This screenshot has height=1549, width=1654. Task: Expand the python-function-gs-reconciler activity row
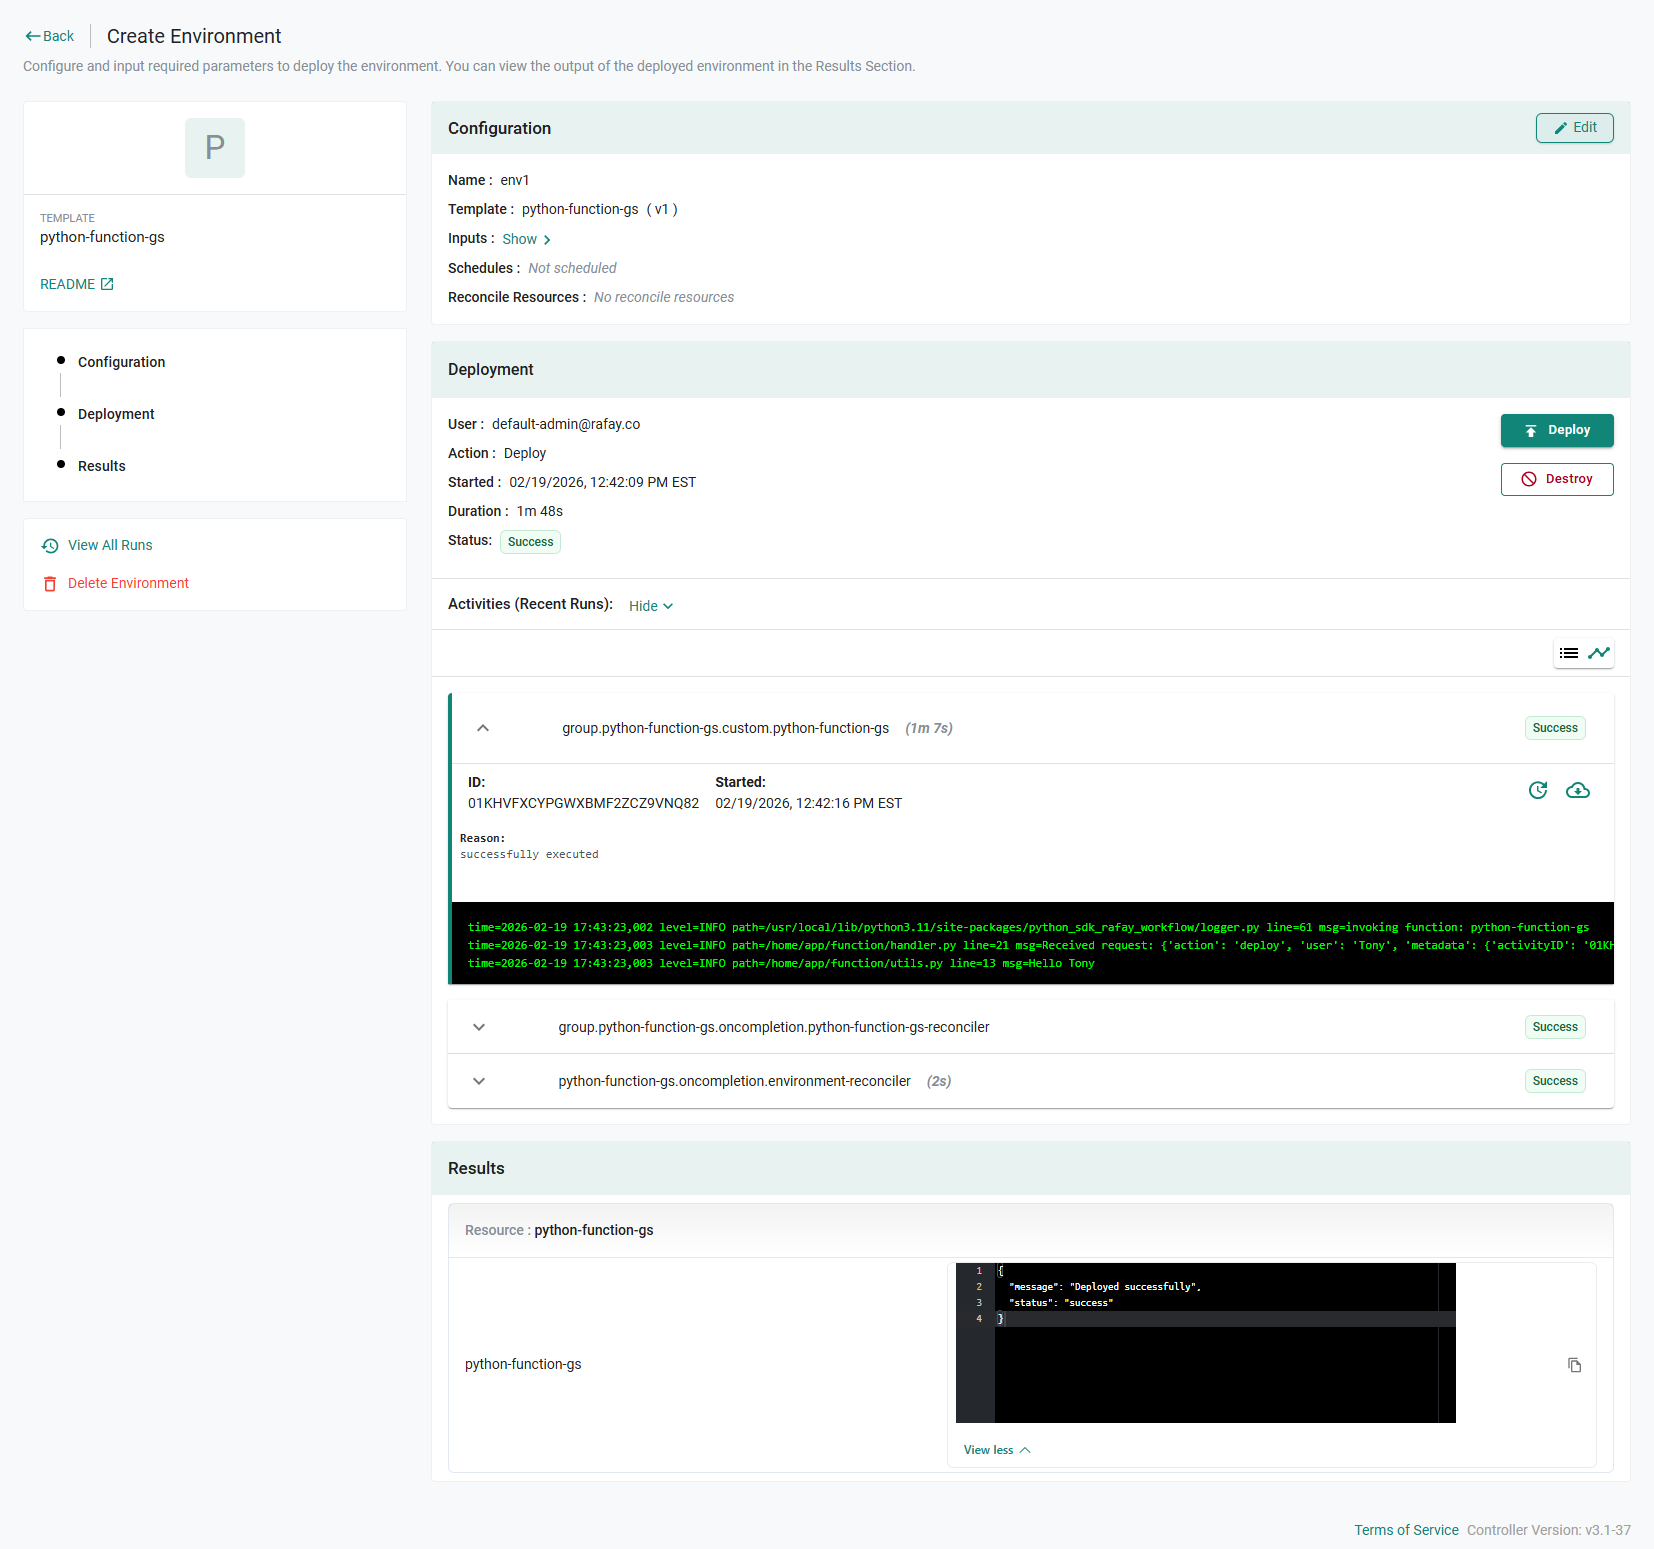coord(479,1027)
